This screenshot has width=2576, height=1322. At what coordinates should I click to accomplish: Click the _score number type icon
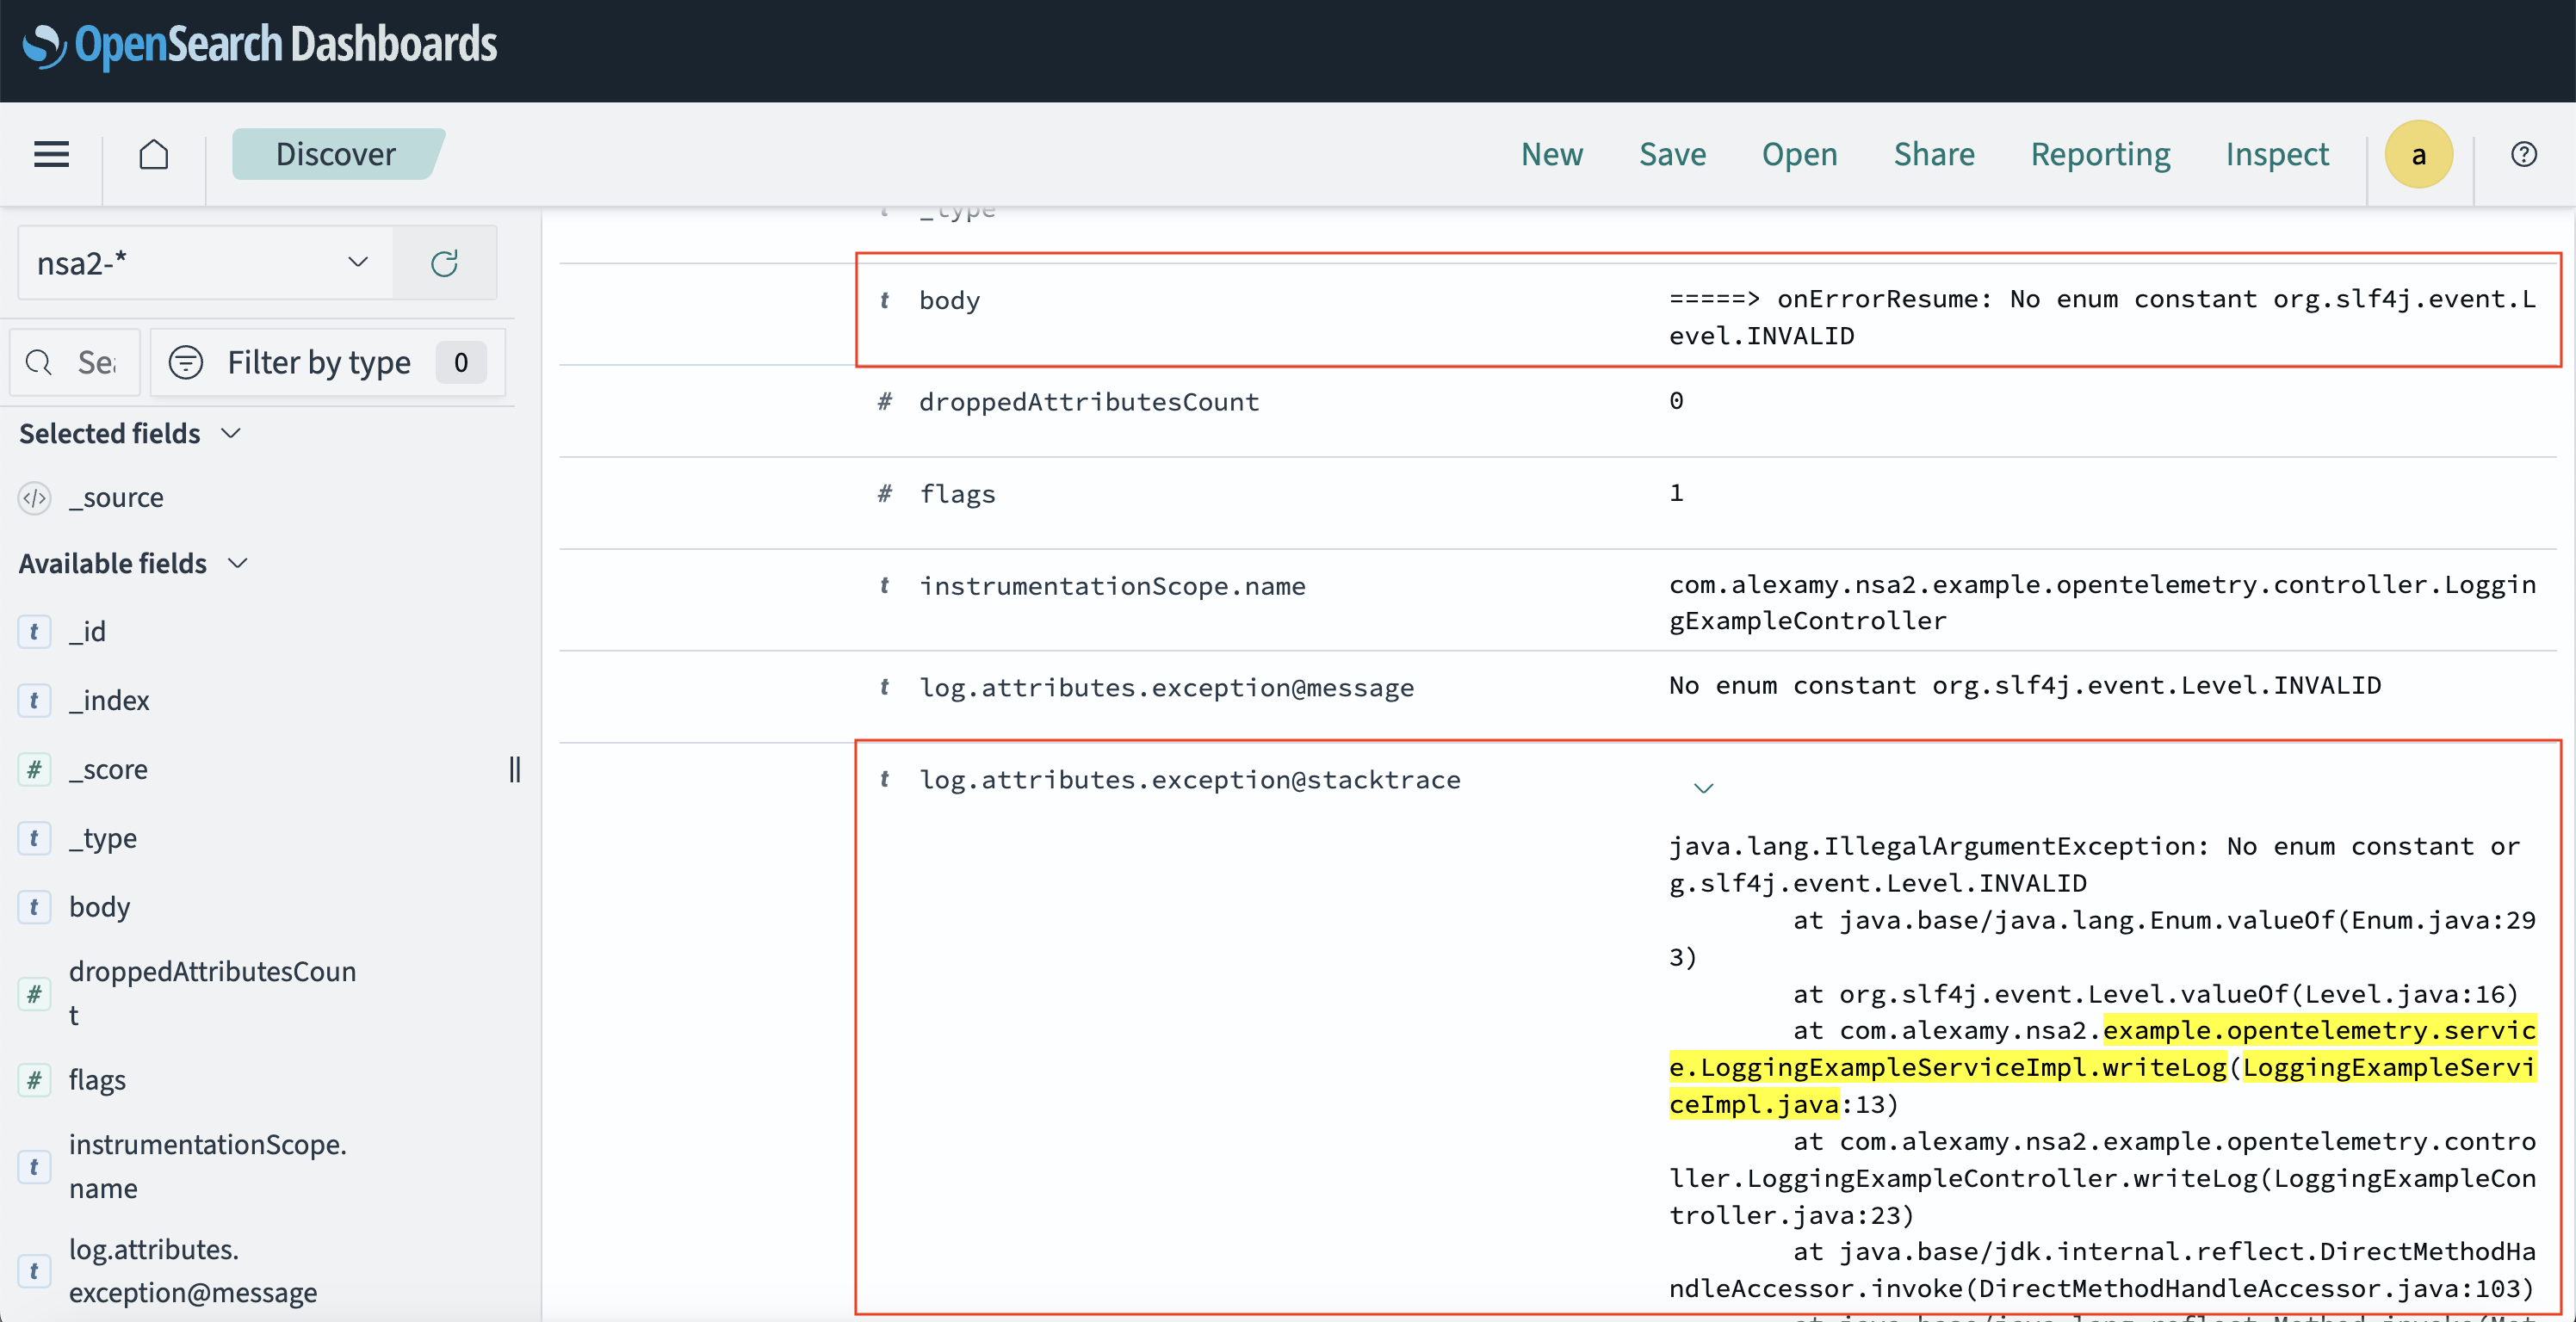coord(35,769)
